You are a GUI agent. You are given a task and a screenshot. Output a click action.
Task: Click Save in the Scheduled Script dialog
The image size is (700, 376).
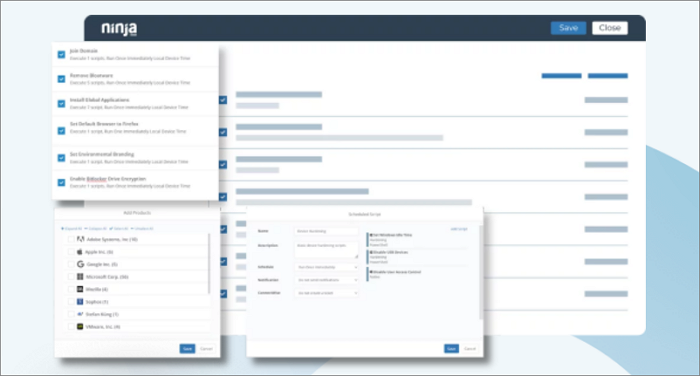451,349
